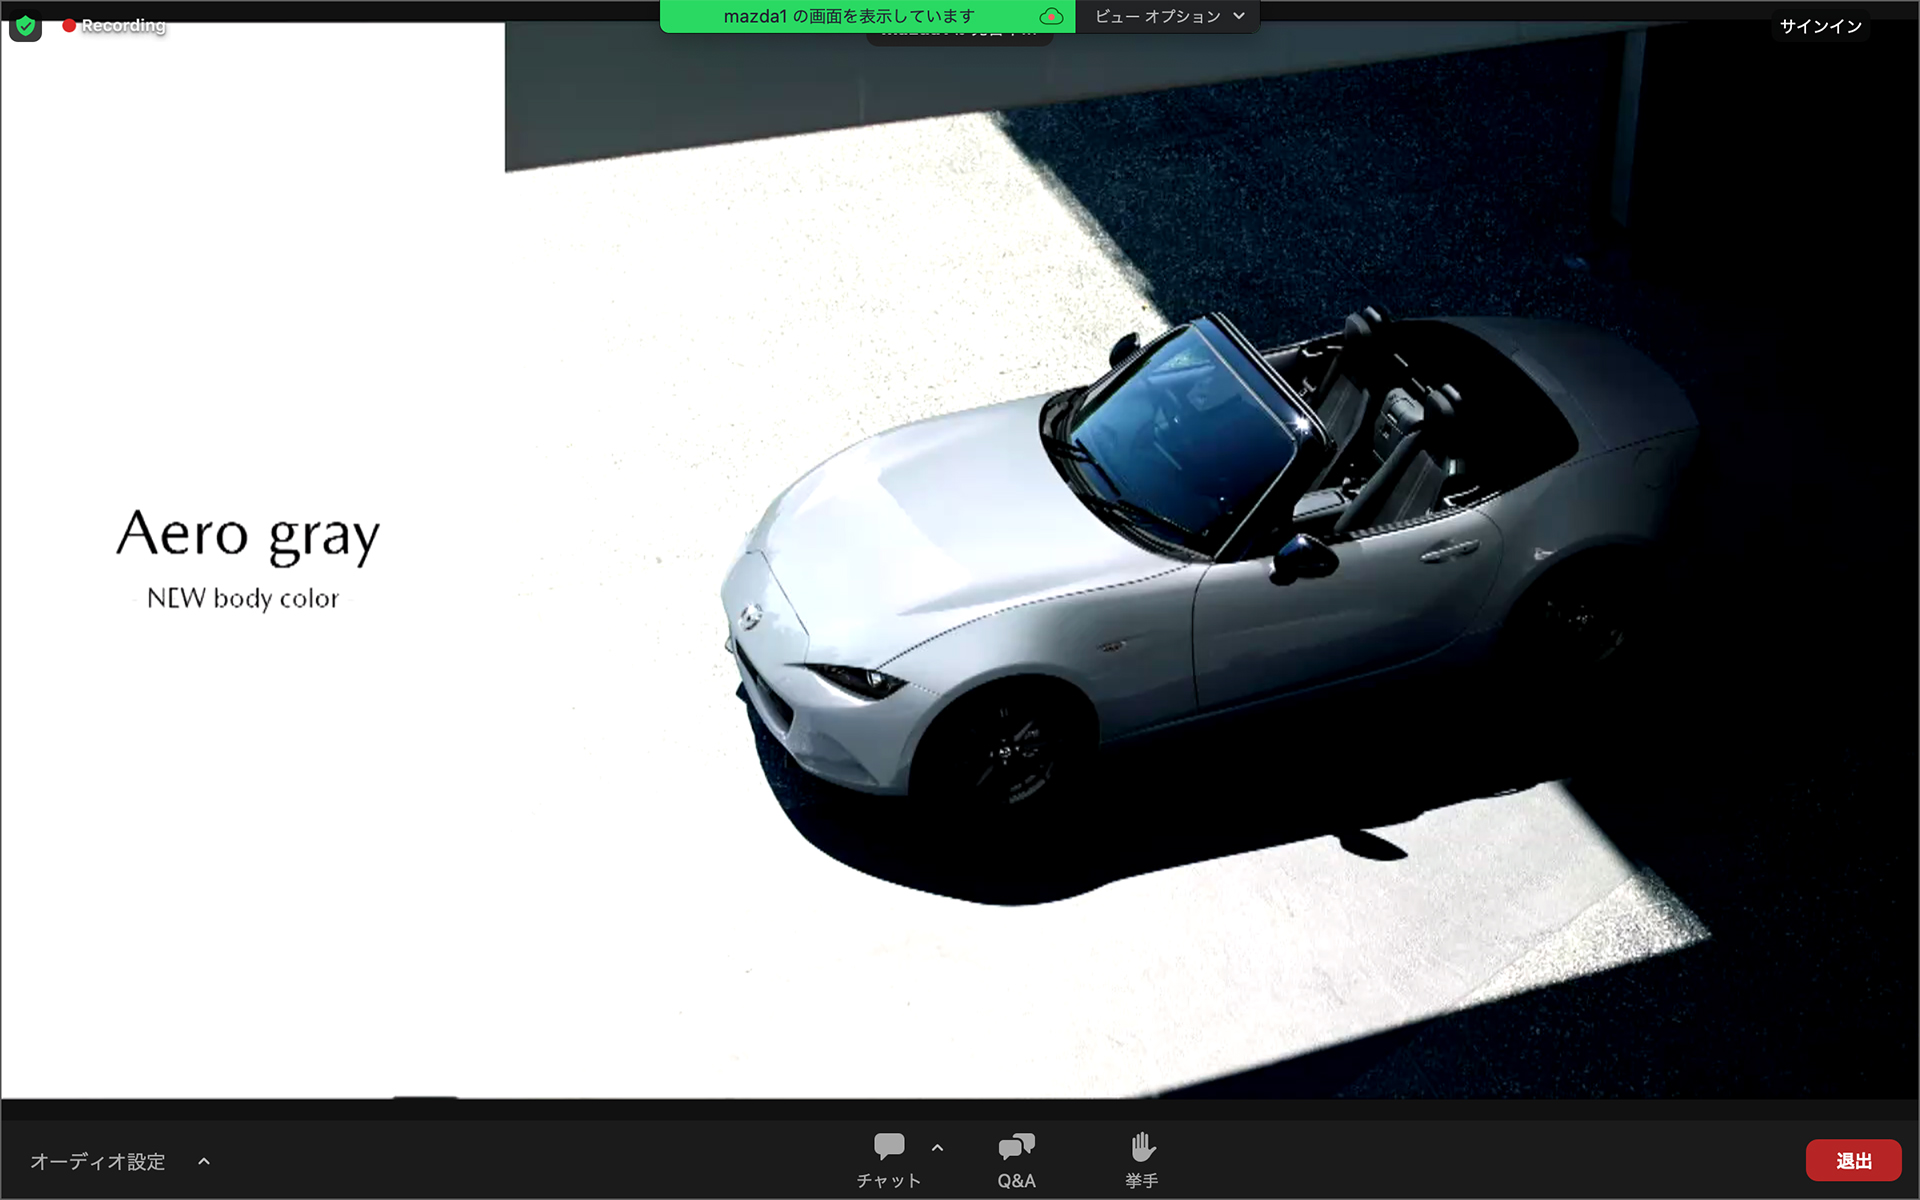Viewport: 1920px width, 1200px height.
Task: Expand the chat options chevron
Action: coord(937,1148)
